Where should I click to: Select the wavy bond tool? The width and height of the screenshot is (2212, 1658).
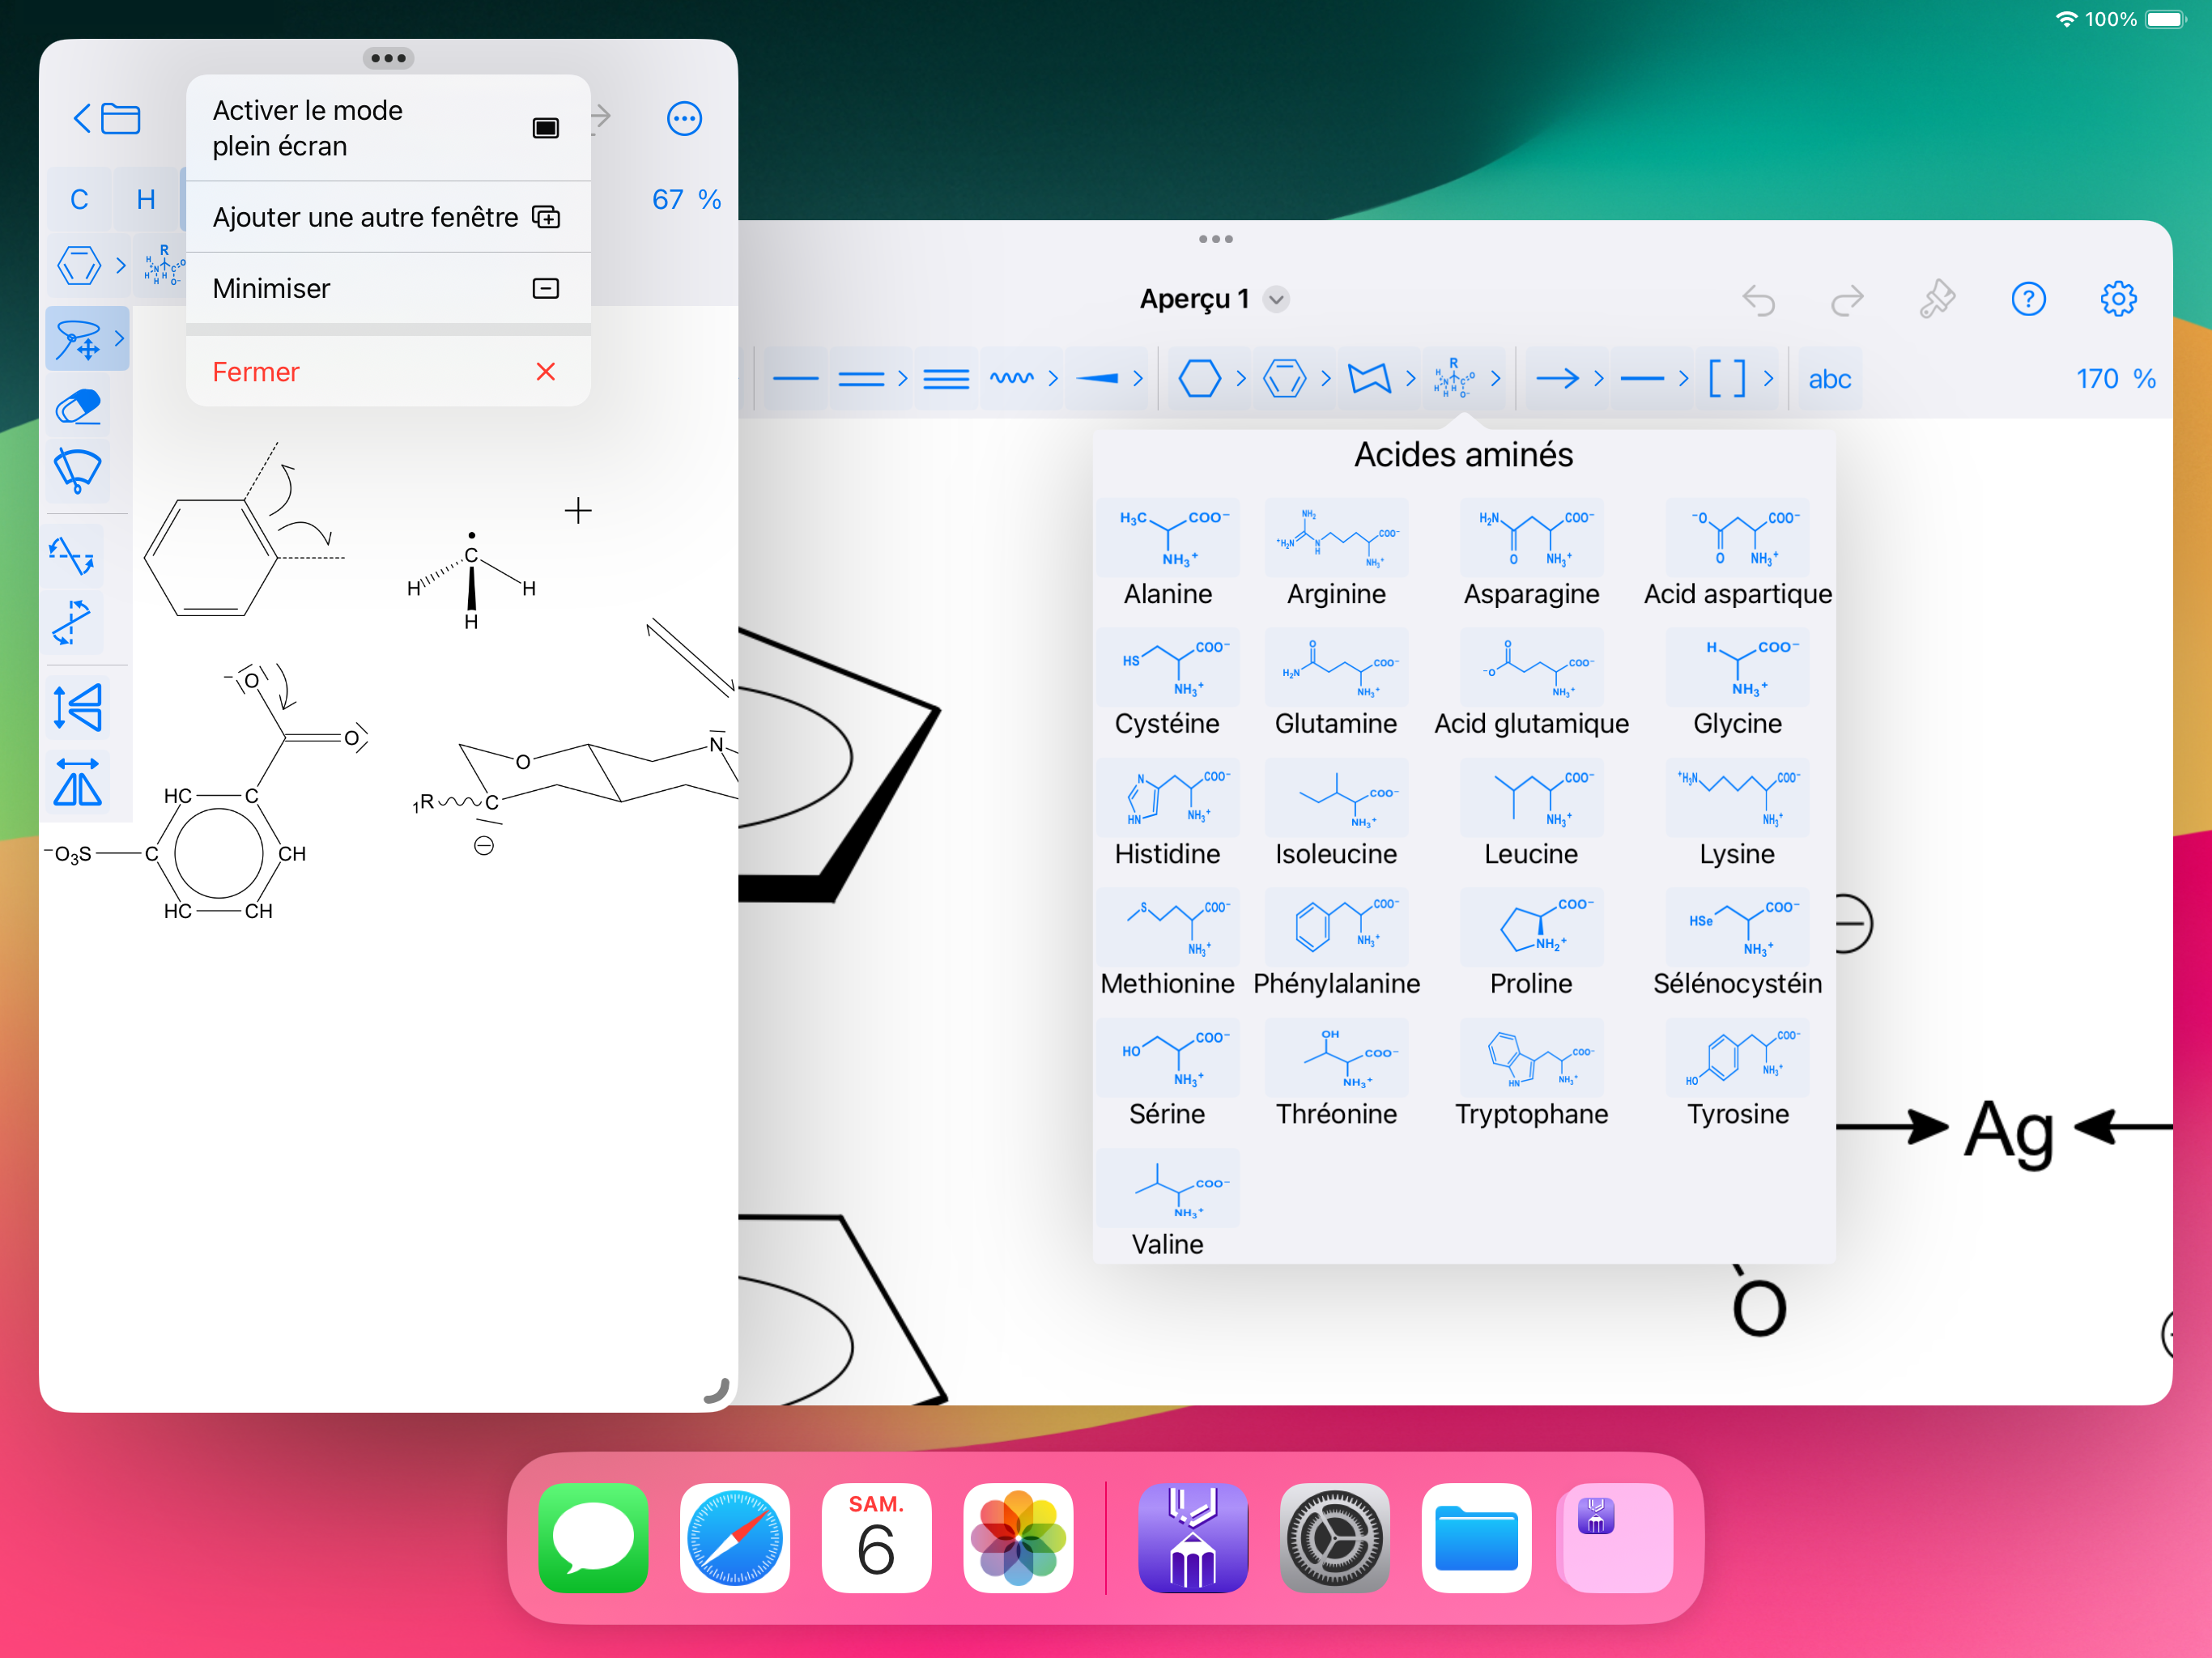coord(1012,379)
